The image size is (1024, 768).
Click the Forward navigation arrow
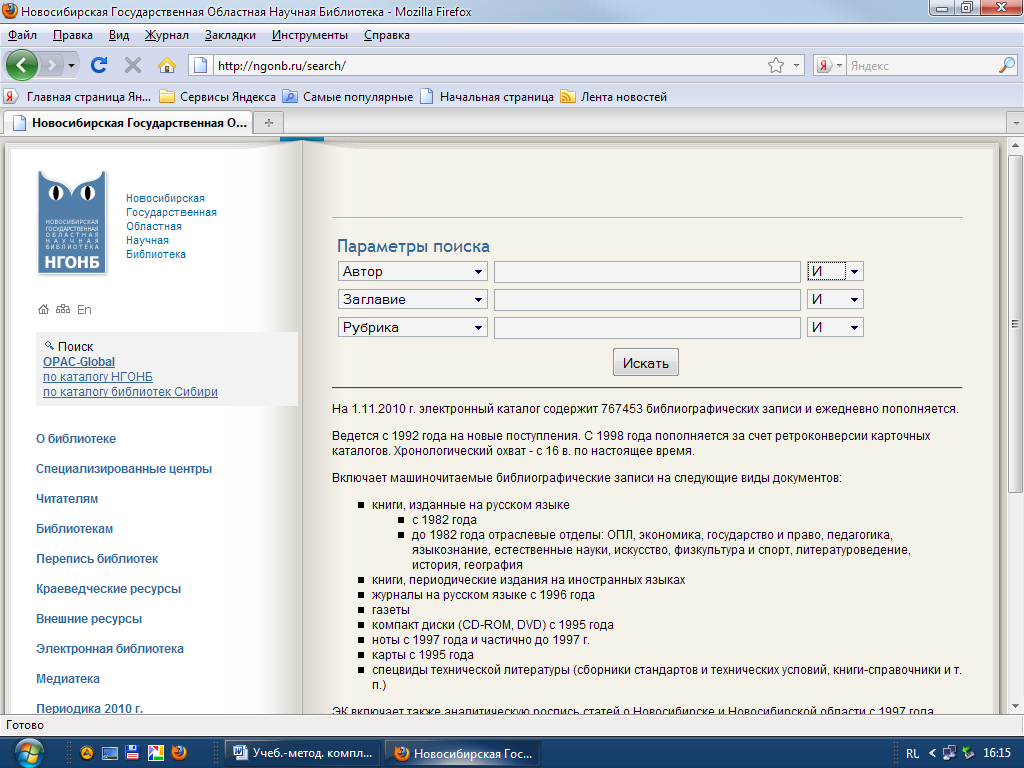52,65
